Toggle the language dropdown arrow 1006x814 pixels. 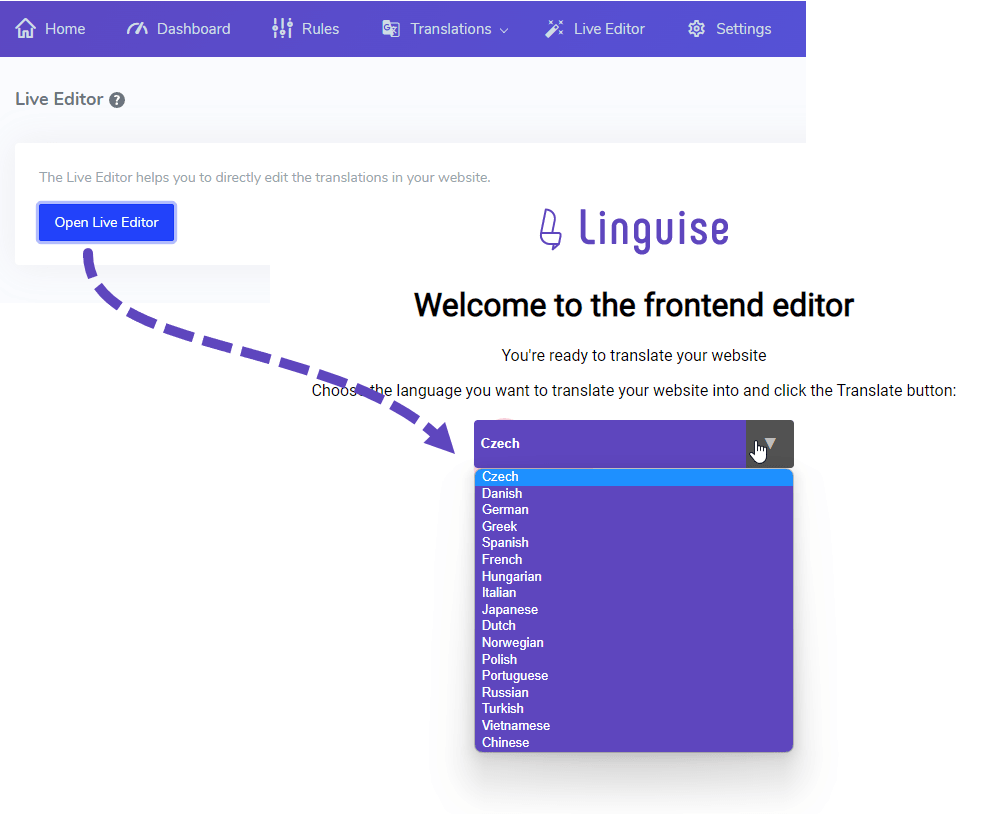[770, 444]
